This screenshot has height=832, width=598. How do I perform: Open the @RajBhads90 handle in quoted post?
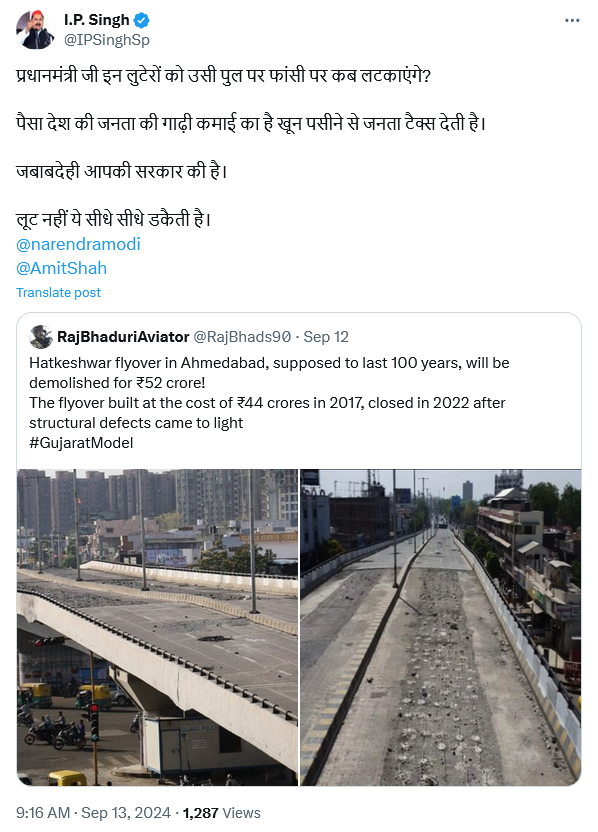(242, 337)
